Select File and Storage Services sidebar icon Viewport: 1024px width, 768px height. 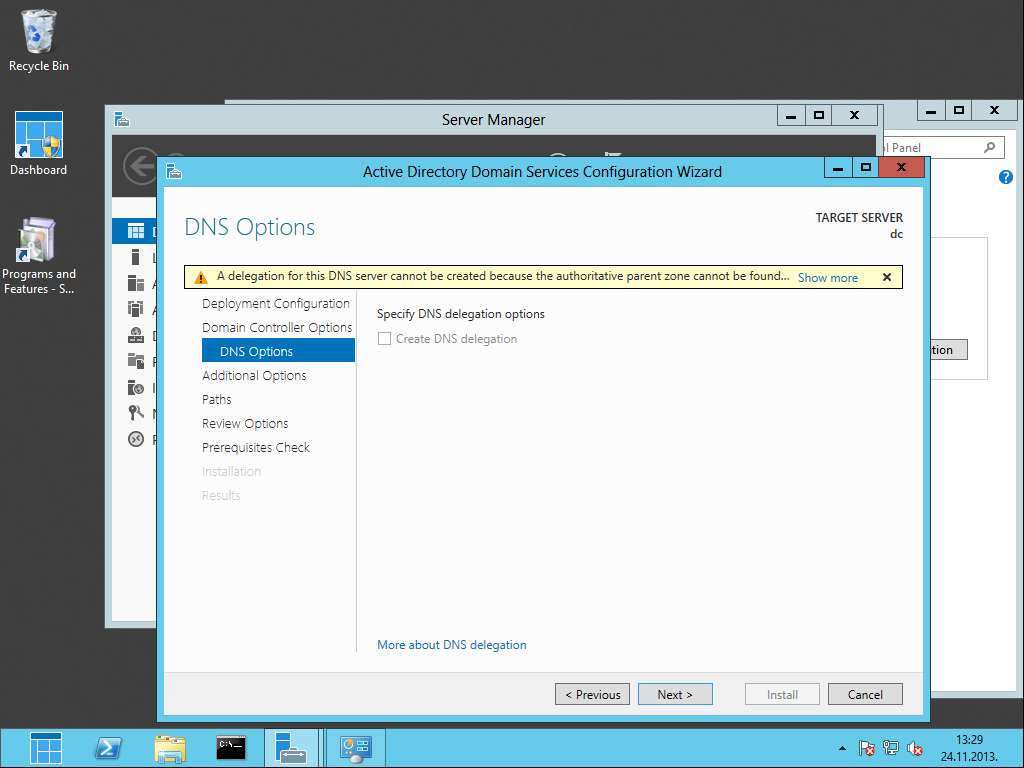[x=136, y=360]
